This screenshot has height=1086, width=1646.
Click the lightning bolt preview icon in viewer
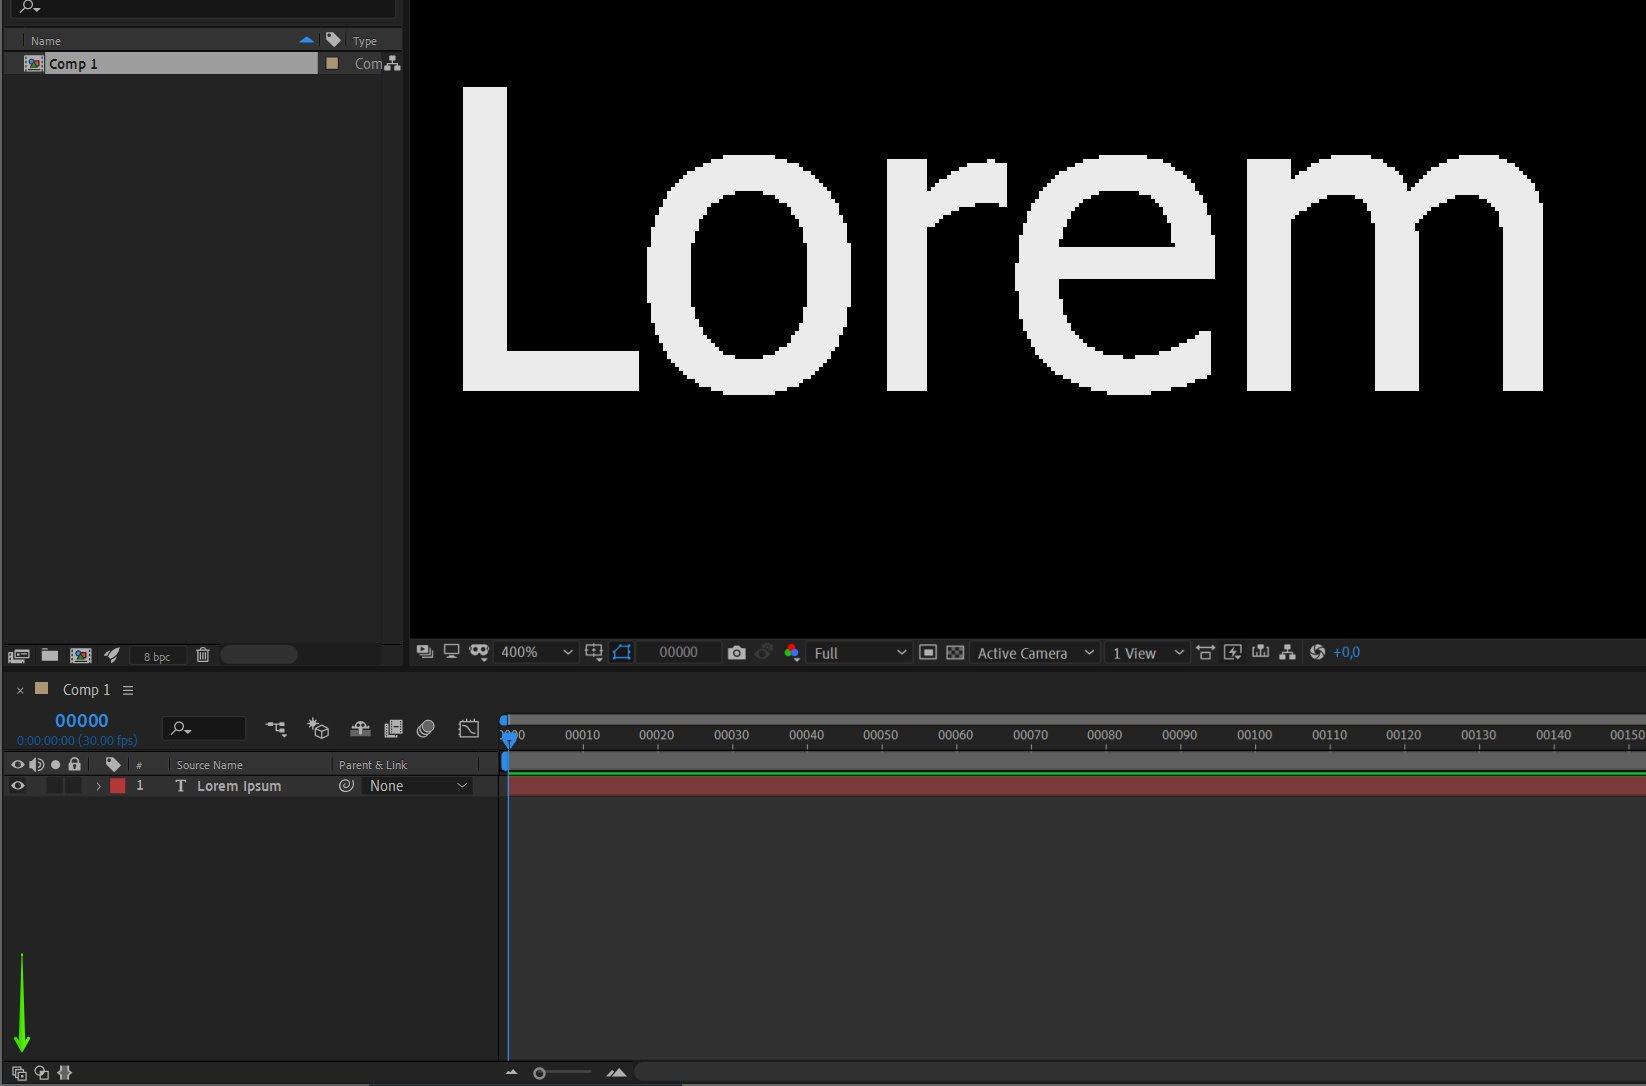[1233, 652]
